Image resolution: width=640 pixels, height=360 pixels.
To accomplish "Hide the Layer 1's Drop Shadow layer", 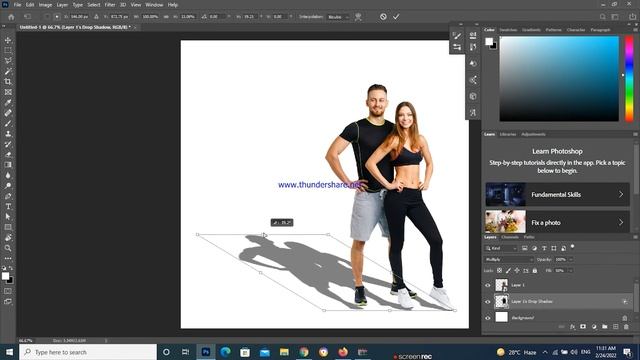I will 487,302.
